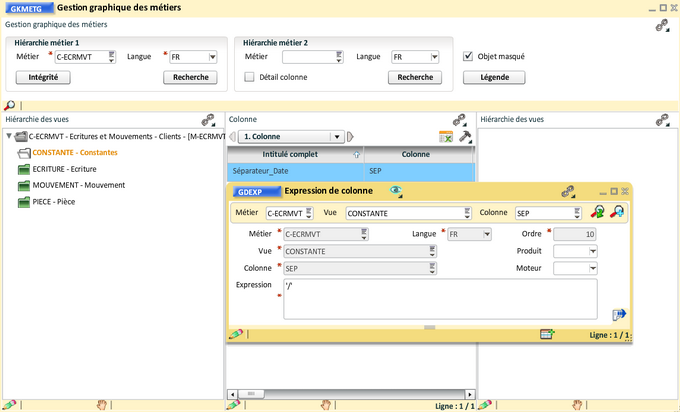Click the blue search icon in GDEXP filter bar
Viewport: 680px width, 412px height.
(x=617, y=212)
